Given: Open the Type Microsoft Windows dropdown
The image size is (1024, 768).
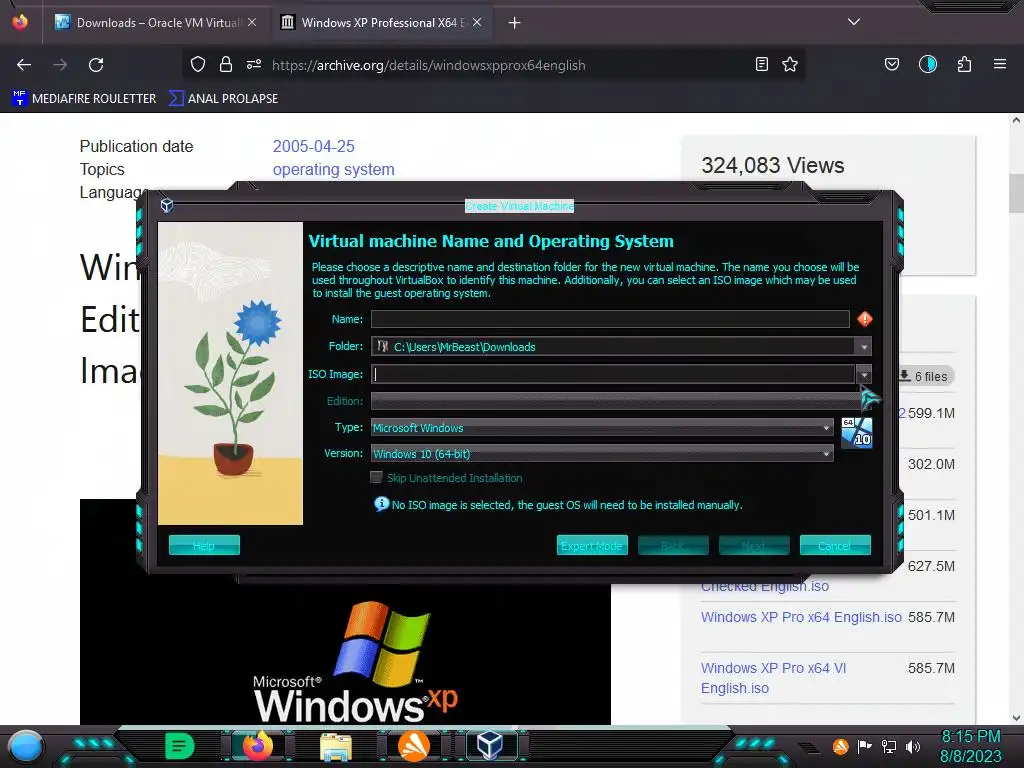Looking at the screenshot, I should 602,428.
